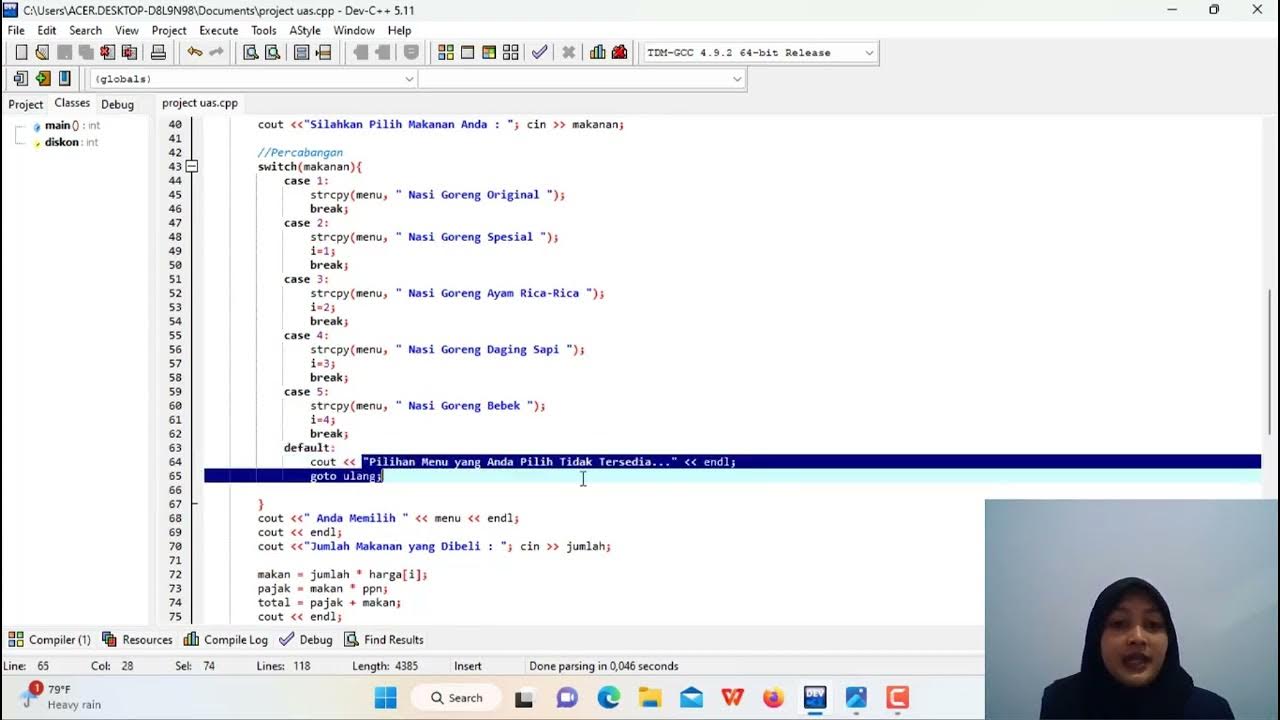Click the Redo arrow icon
The height and width of the screenshot is (720, 1280).
(x=216, y=52)
